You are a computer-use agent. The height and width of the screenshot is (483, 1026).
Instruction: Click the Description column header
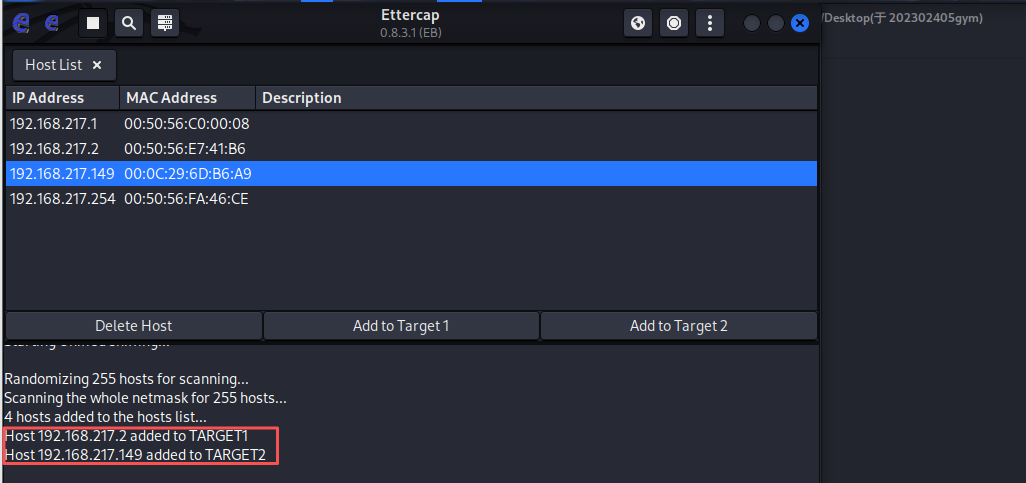point(536,98)
